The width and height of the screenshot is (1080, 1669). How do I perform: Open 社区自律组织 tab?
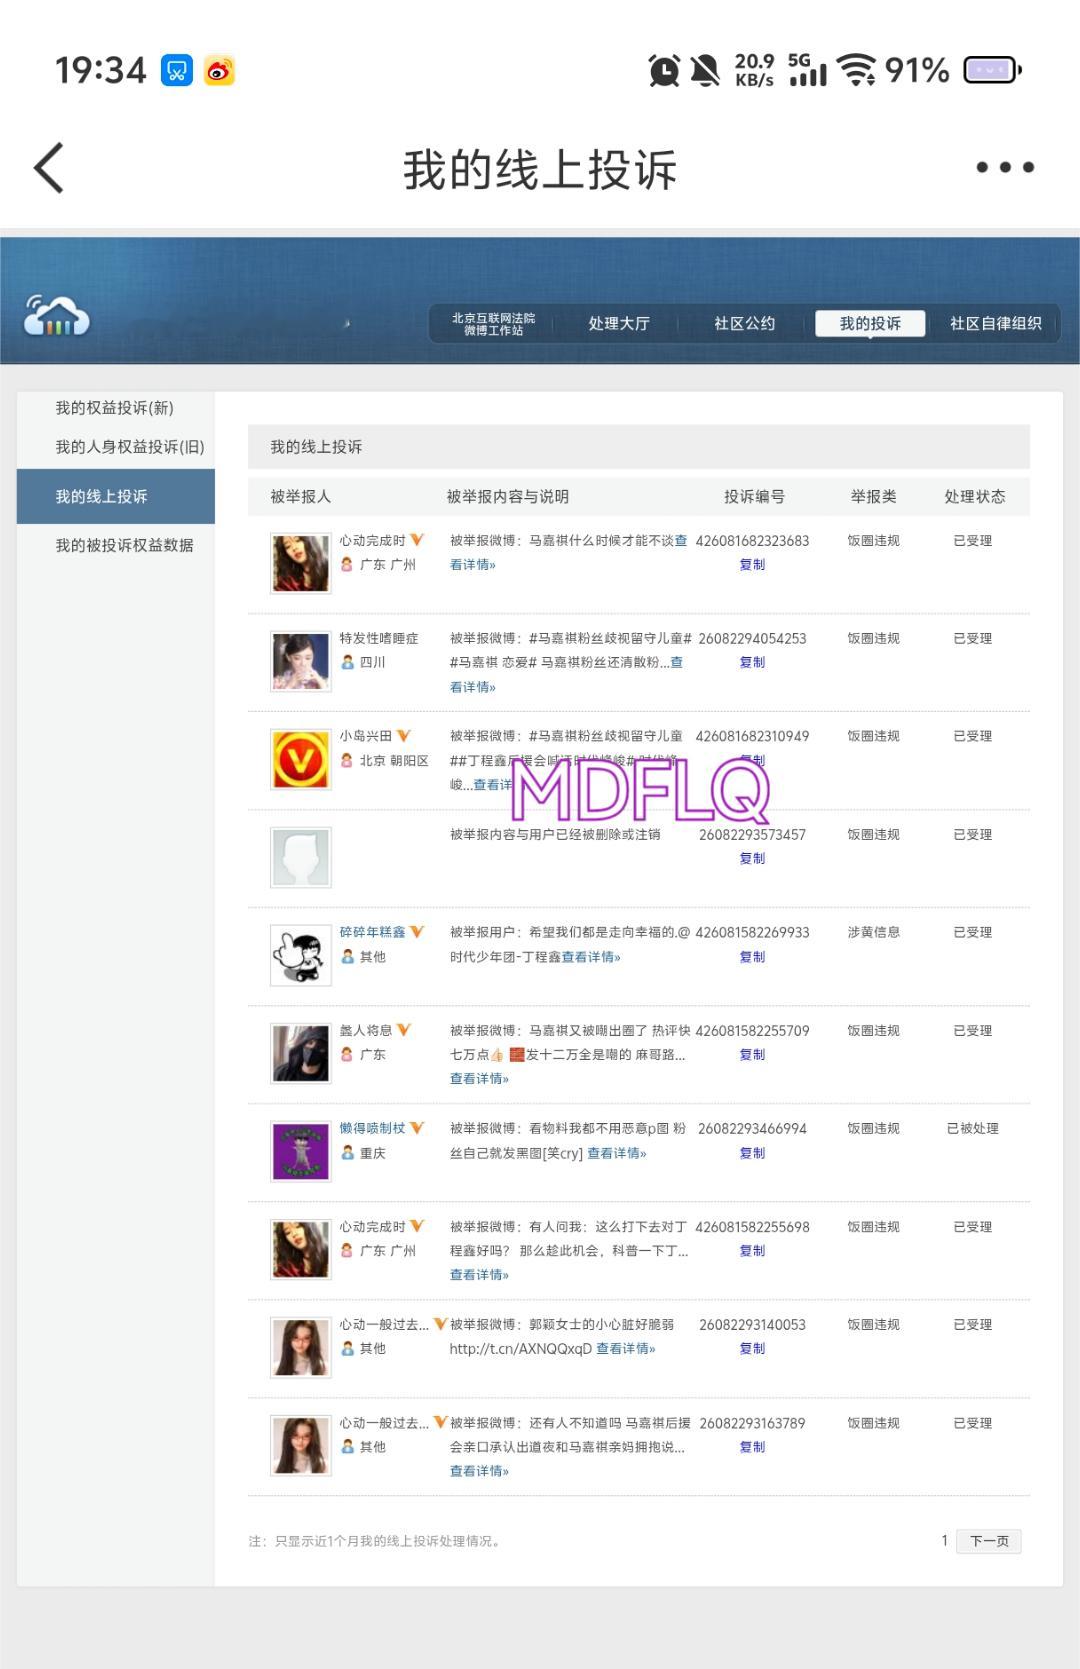click(995, 324)
